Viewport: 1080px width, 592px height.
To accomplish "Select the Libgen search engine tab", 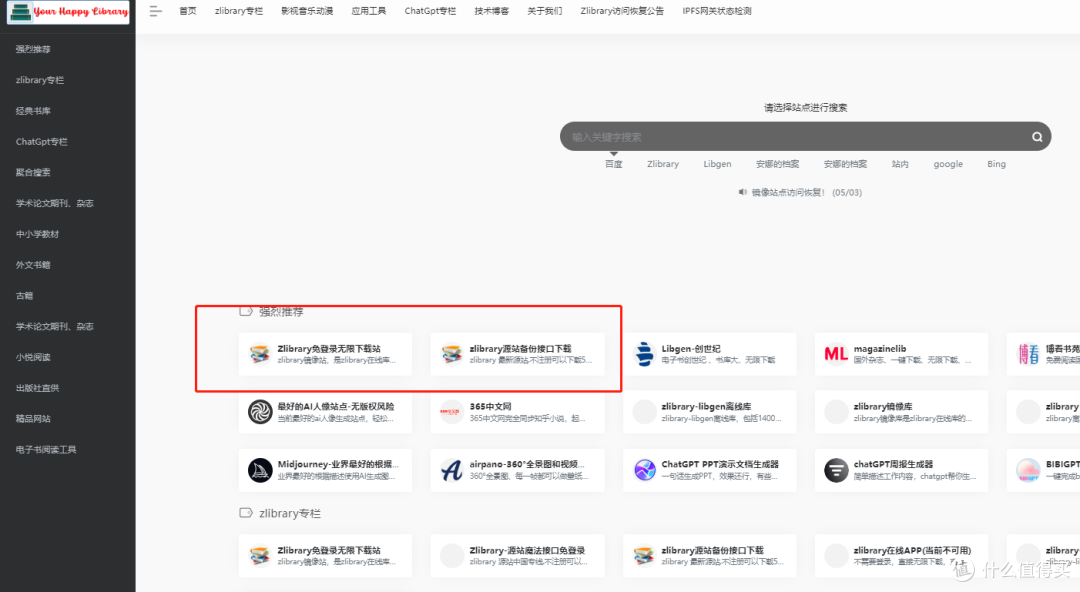I will coord(717,164).
